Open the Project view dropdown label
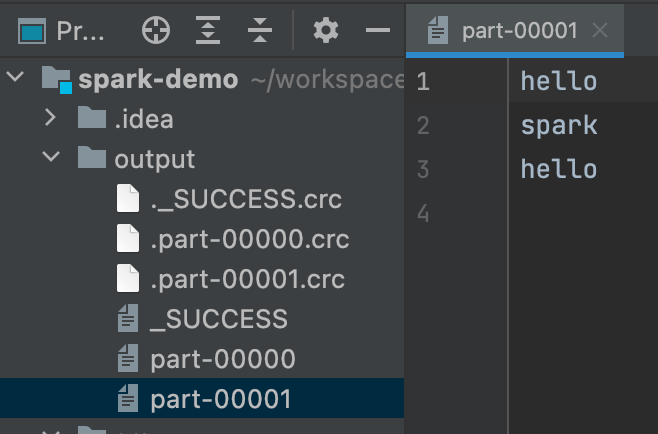Image resolution: width=658 pixels, height=434 pixels. [x=80, y=31]
